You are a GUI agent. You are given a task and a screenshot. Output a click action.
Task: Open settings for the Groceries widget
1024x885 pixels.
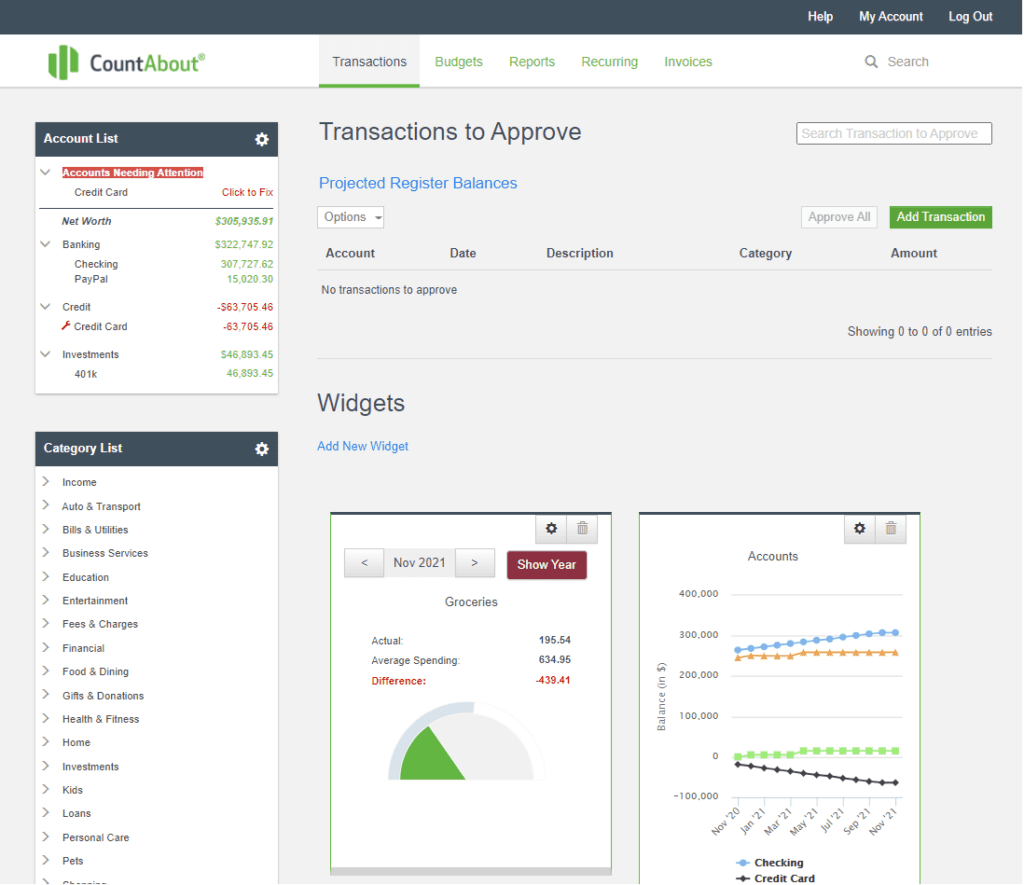click(x=551, y=528)
